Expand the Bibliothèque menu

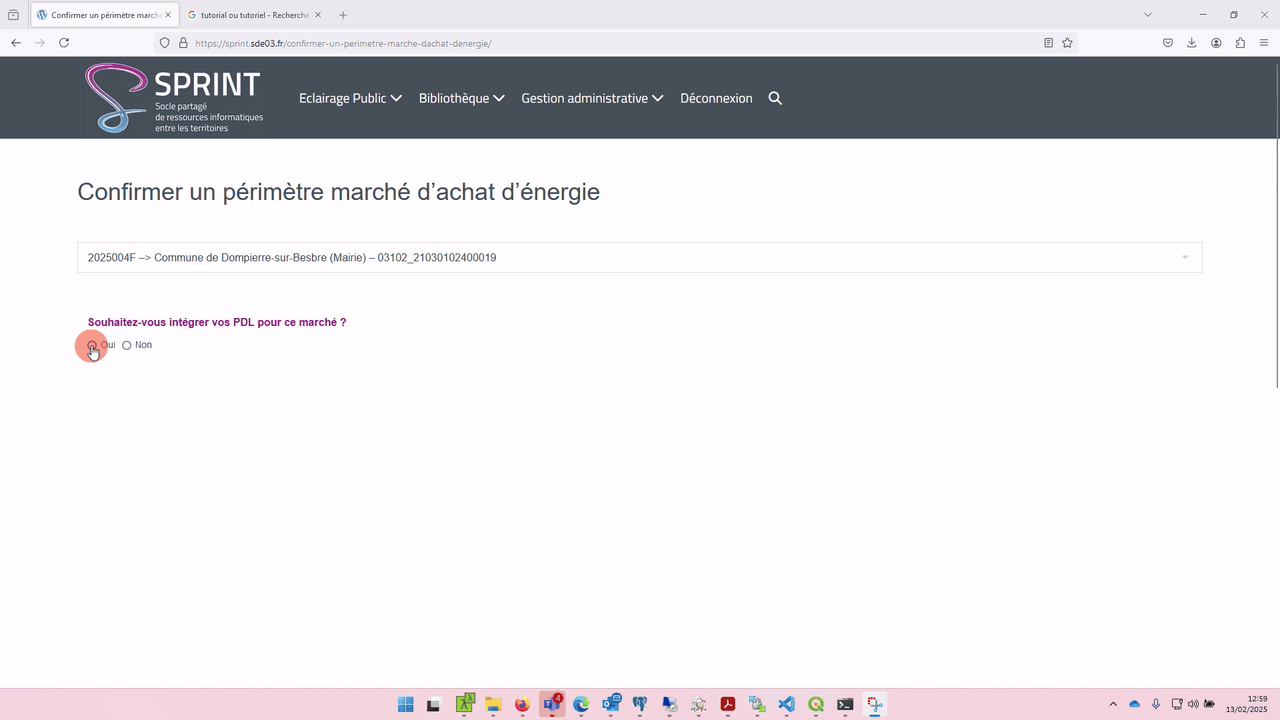coord(461,98)
